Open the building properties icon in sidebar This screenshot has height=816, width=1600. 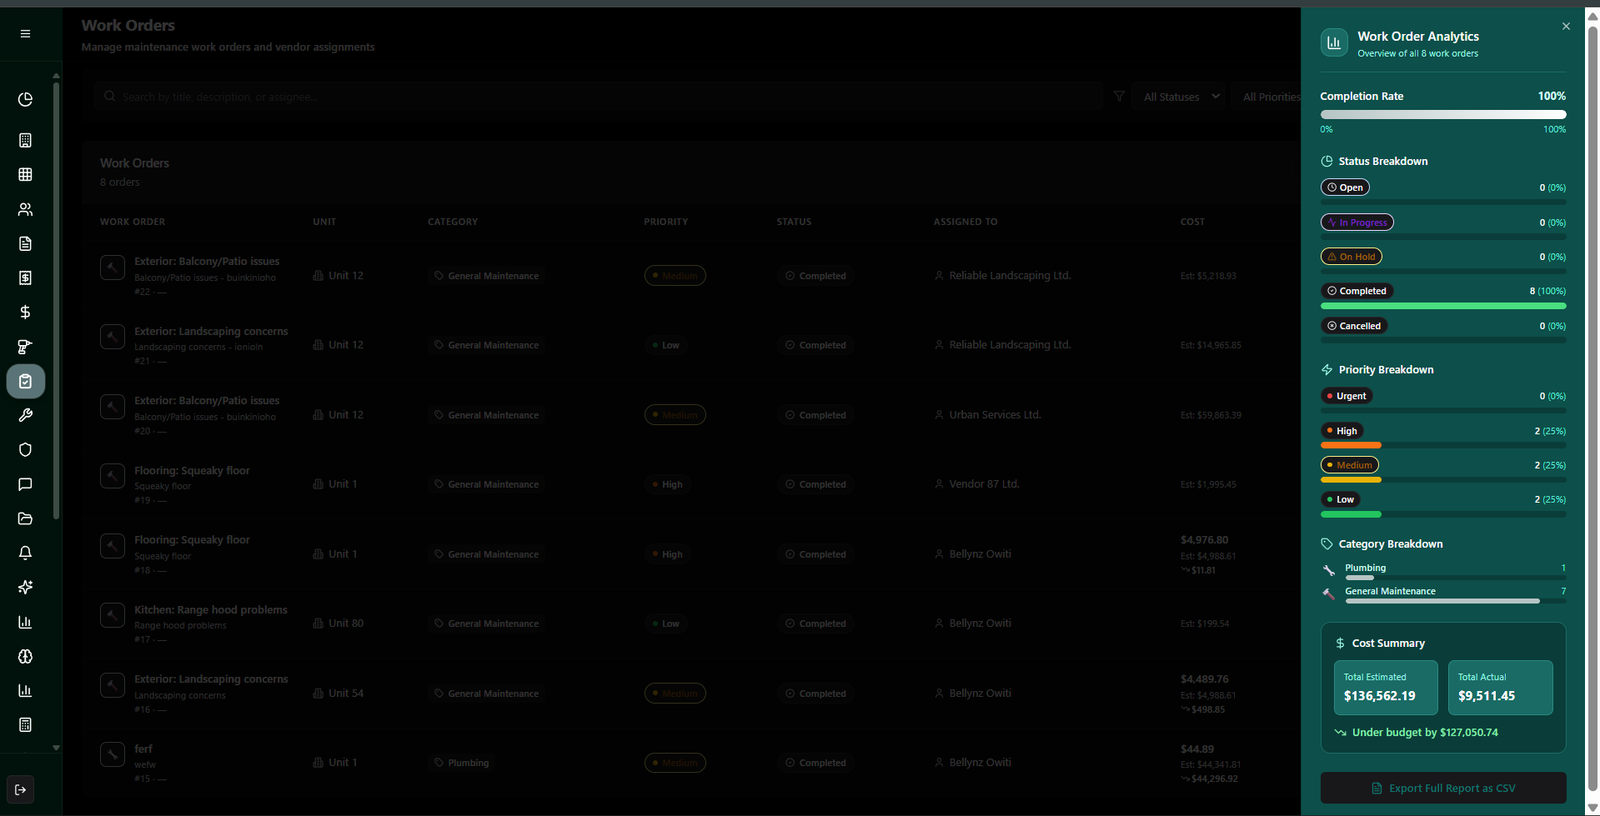(25, 141)
